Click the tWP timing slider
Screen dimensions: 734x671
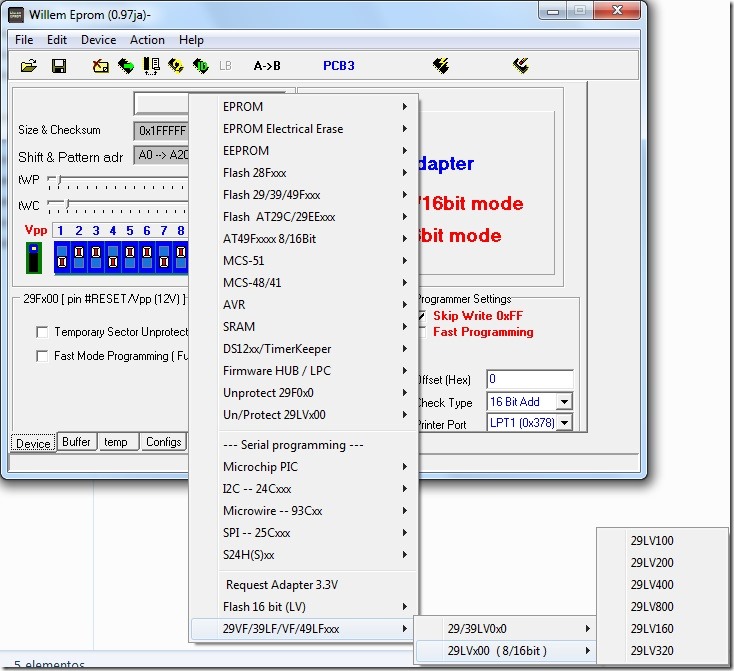pyautogui.click(x=117, y=181)
